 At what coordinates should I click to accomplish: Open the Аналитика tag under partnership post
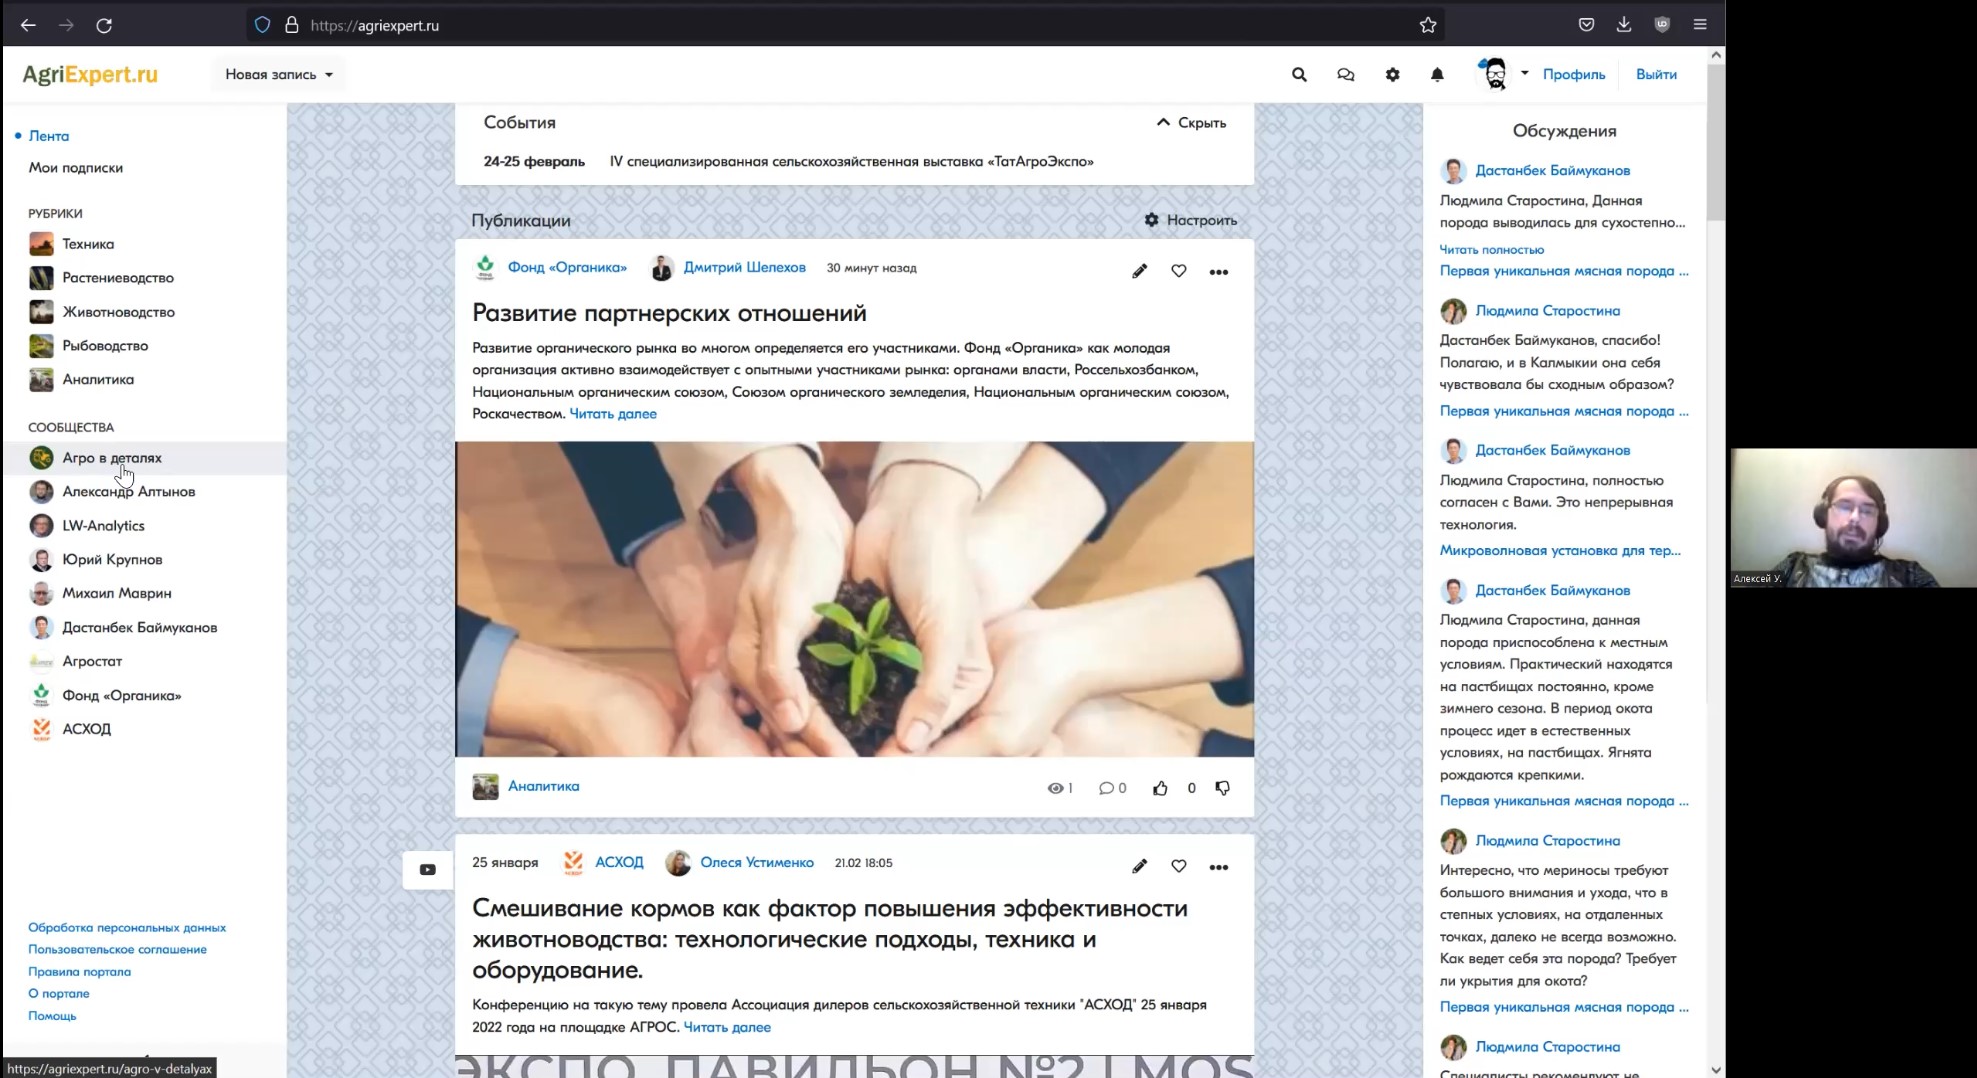[x=543, y=786]
